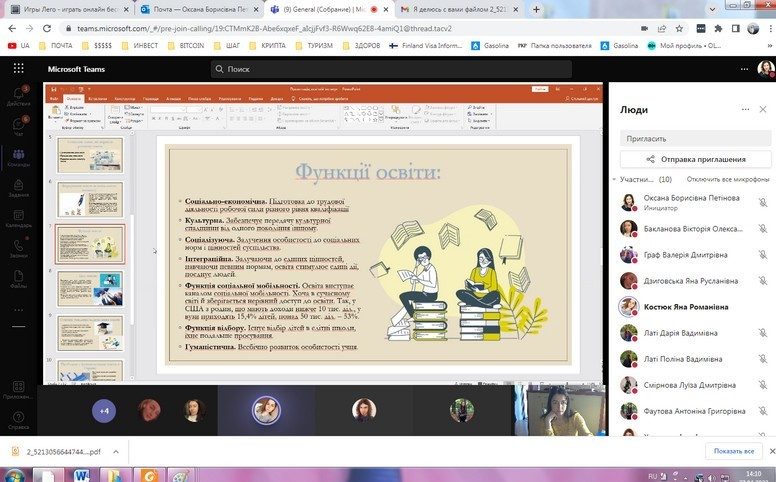Click Отправка приглашения button

pos(695,159)
